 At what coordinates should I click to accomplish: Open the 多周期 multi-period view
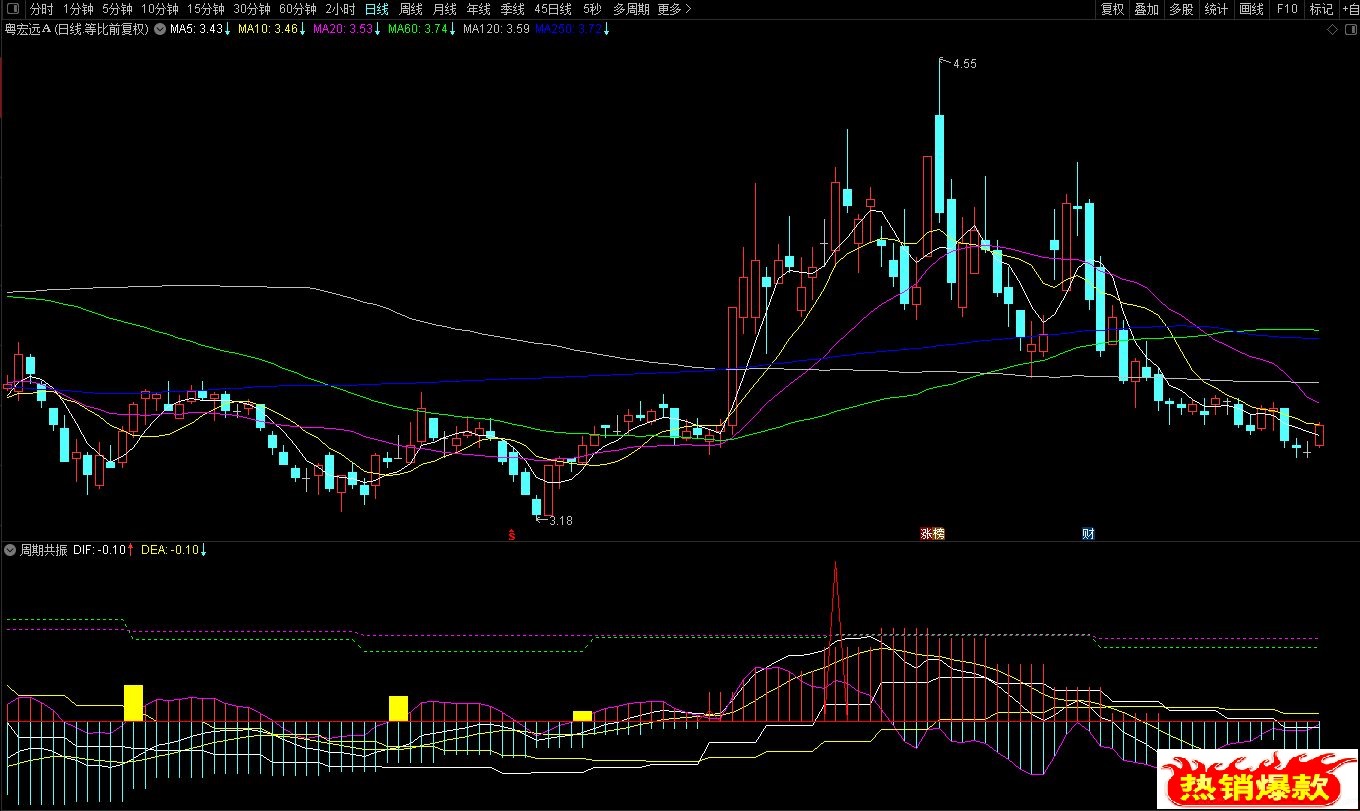631,9
